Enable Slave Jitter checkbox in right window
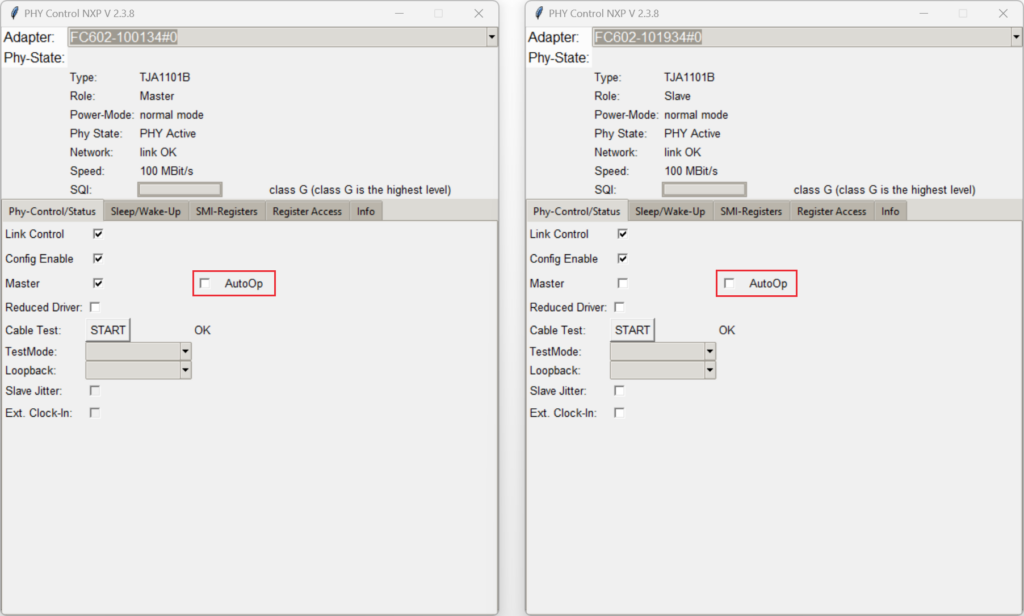The width and height of the screenshot is (1024, 616). (x=619, y=390)
